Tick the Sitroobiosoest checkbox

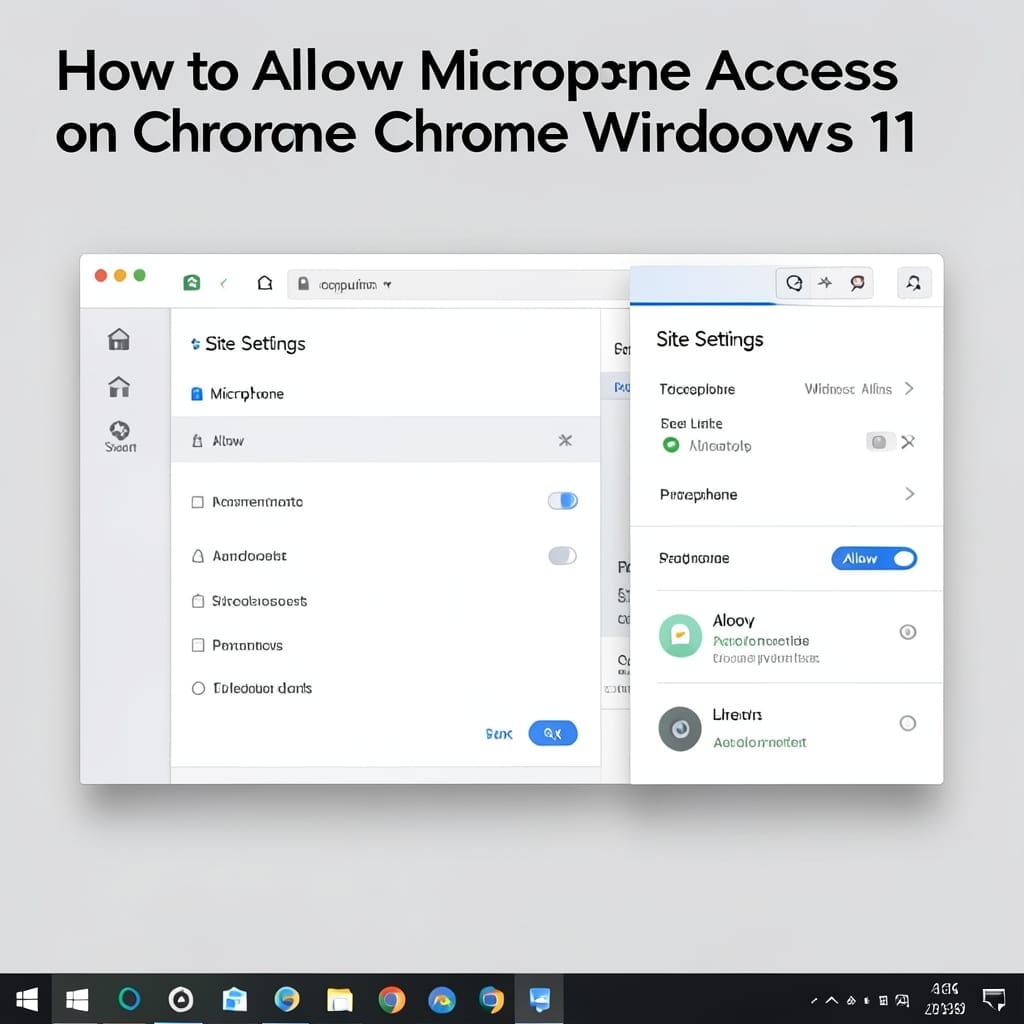[197, 601]
